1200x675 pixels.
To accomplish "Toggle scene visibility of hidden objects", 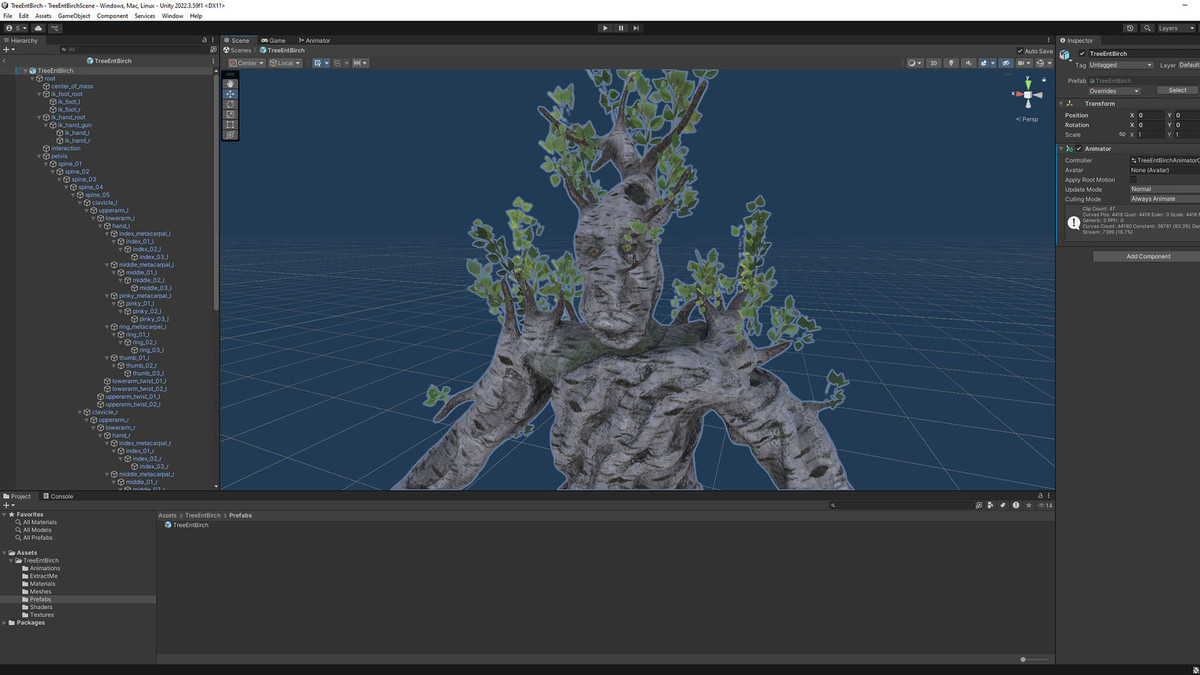I will 1006,63.
